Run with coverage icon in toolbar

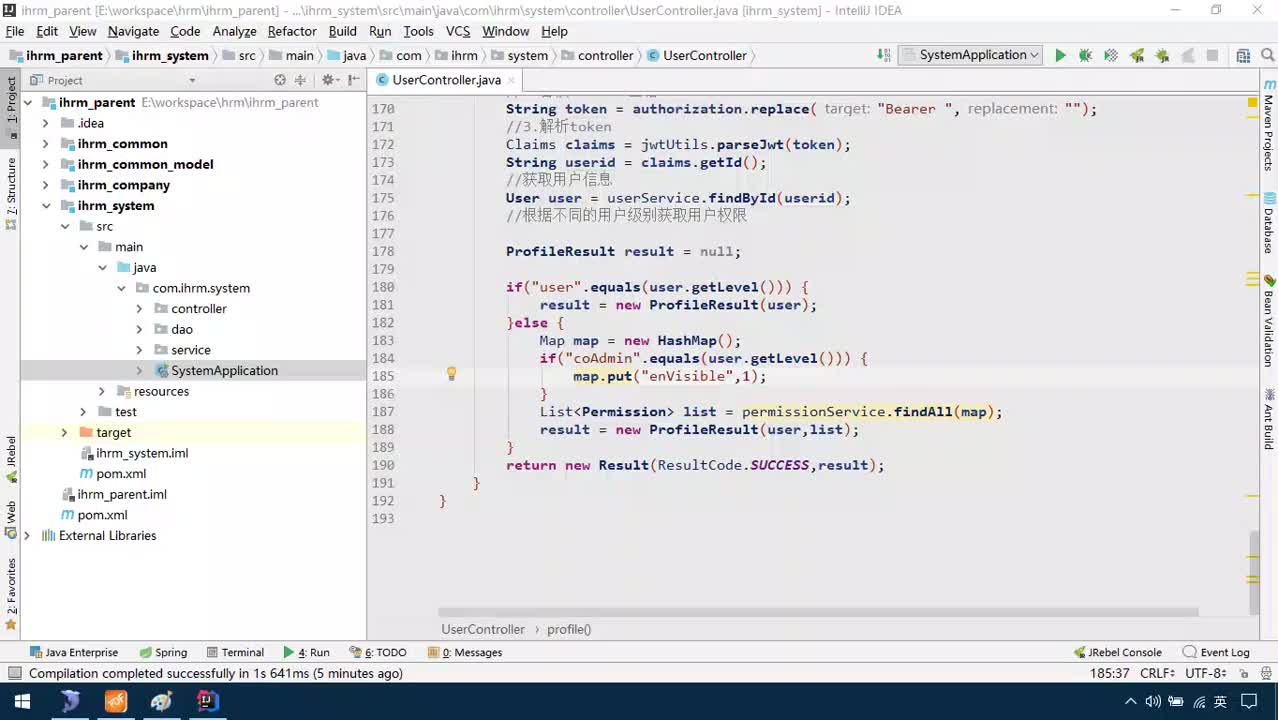(1111, 56)
